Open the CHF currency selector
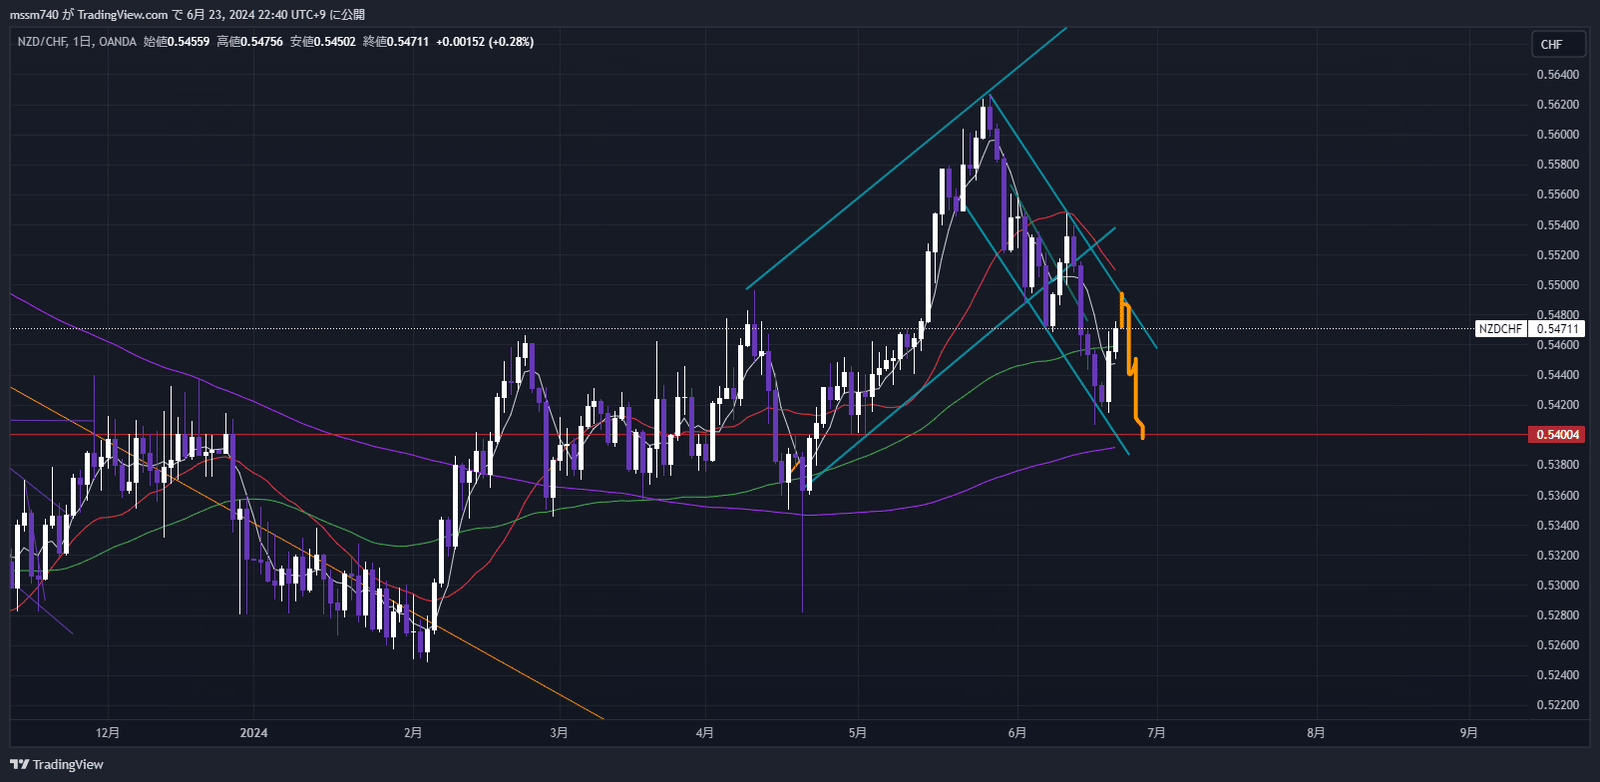This screenshot has width=1600, height=782. (1559, 44)
